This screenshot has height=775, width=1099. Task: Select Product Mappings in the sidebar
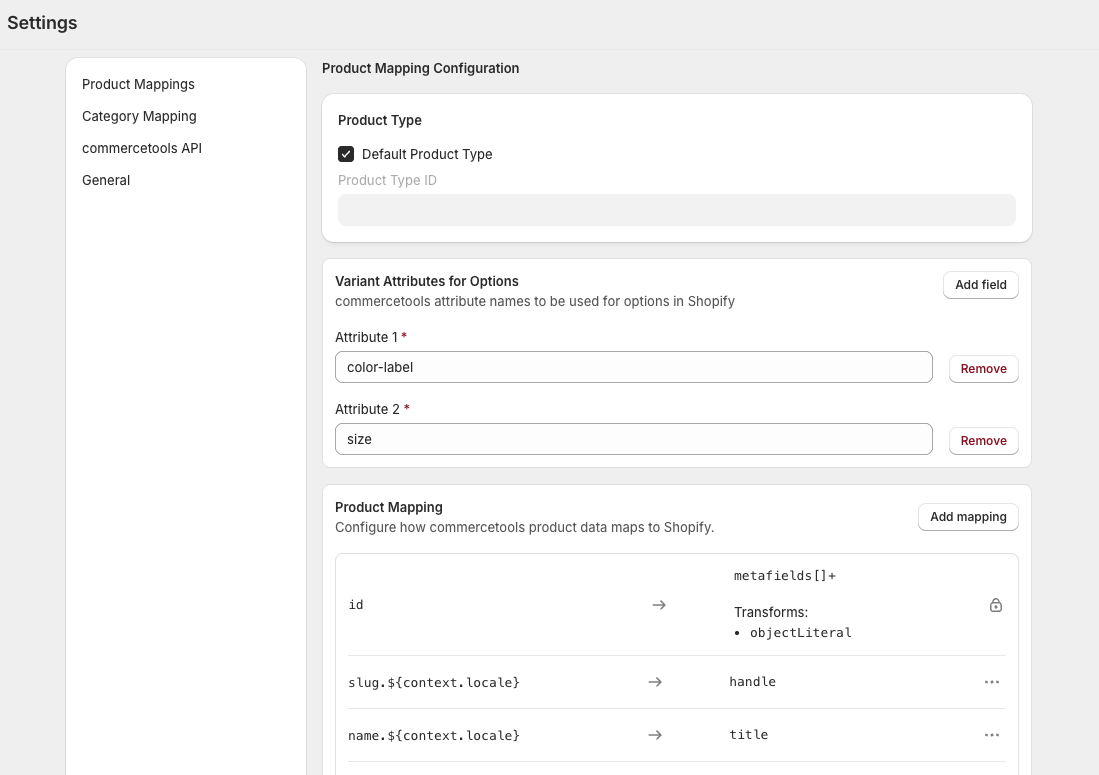coord(138,84)
